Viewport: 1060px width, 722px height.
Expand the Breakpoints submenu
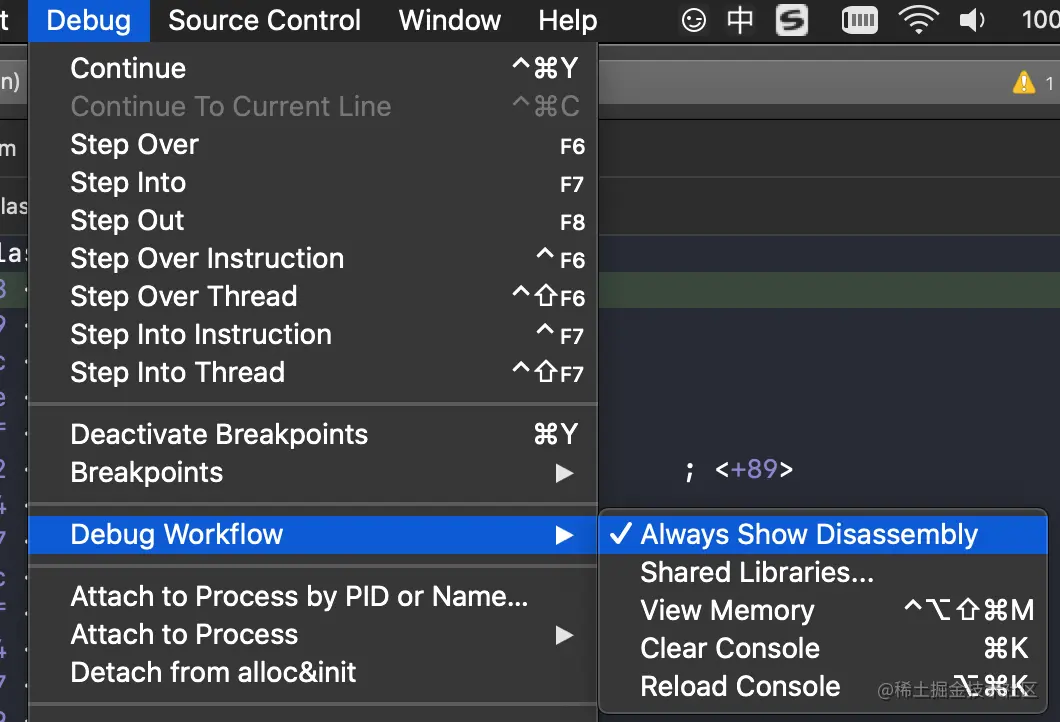147,472
